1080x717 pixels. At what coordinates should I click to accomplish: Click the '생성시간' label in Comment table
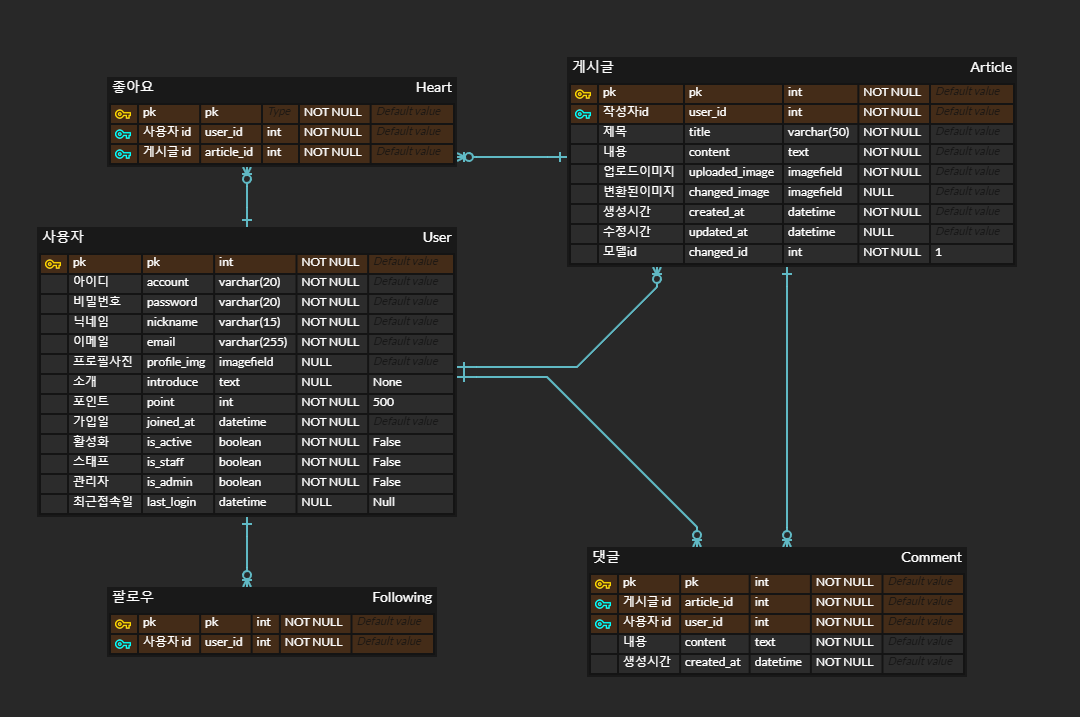[x=648, y=663]
